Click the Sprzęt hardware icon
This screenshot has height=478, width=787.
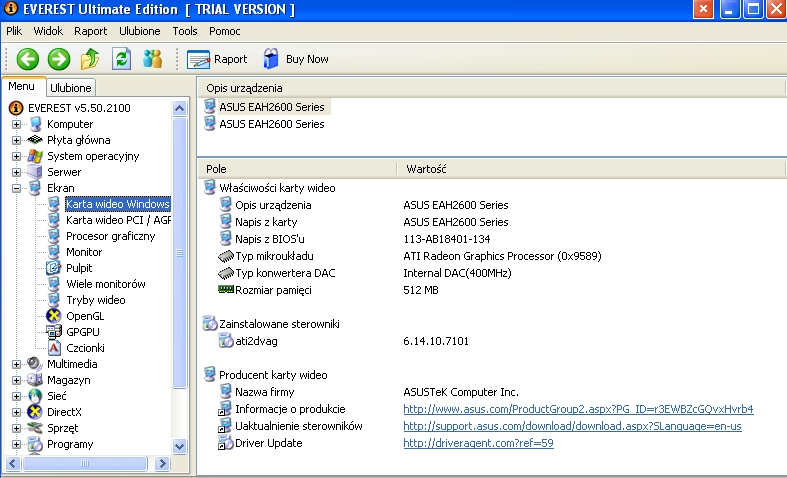coord(35,428)
